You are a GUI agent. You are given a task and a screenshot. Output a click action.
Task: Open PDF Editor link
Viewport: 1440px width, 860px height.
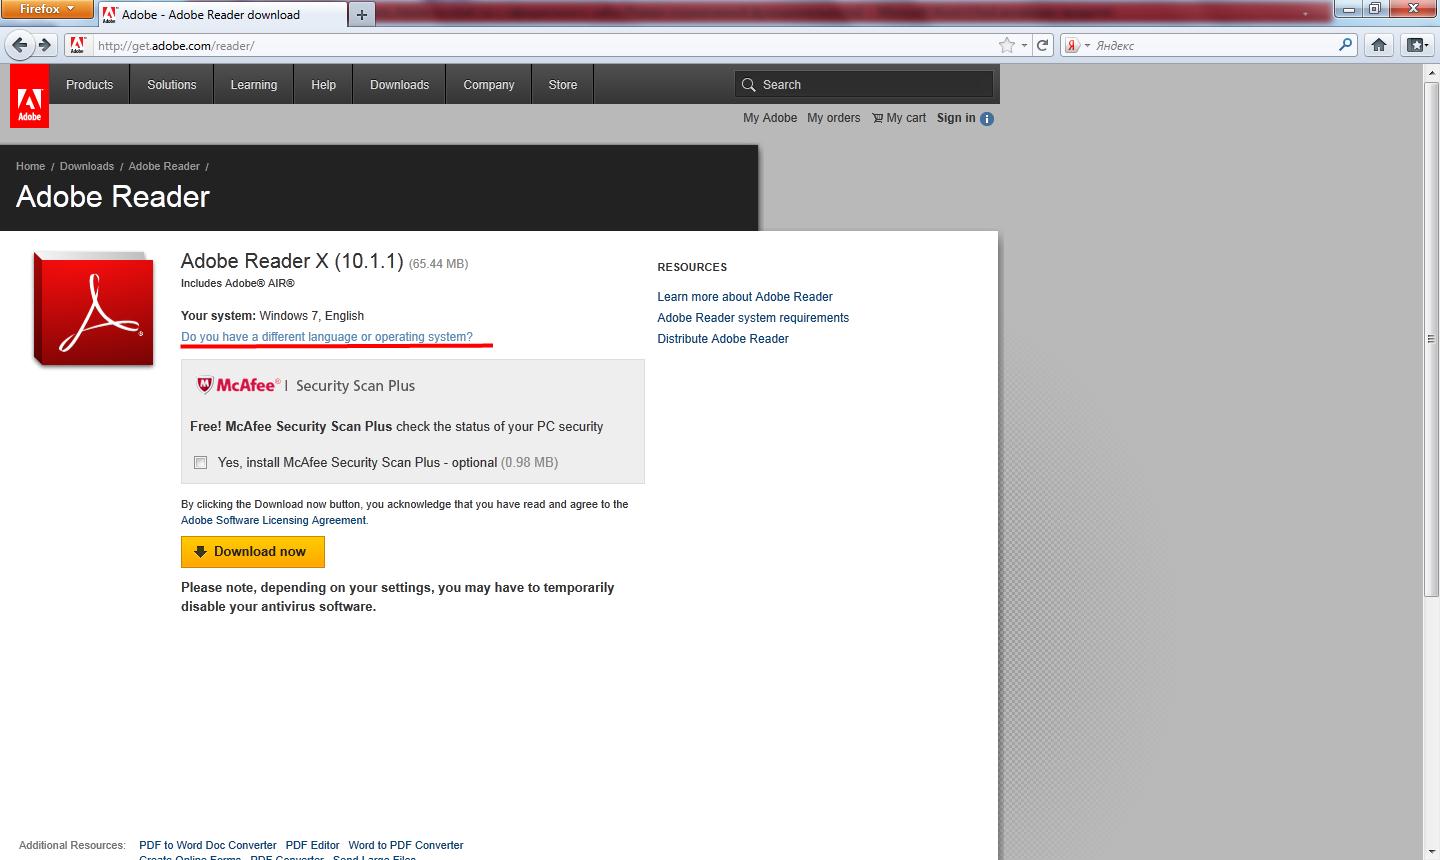tap(312, 845)
